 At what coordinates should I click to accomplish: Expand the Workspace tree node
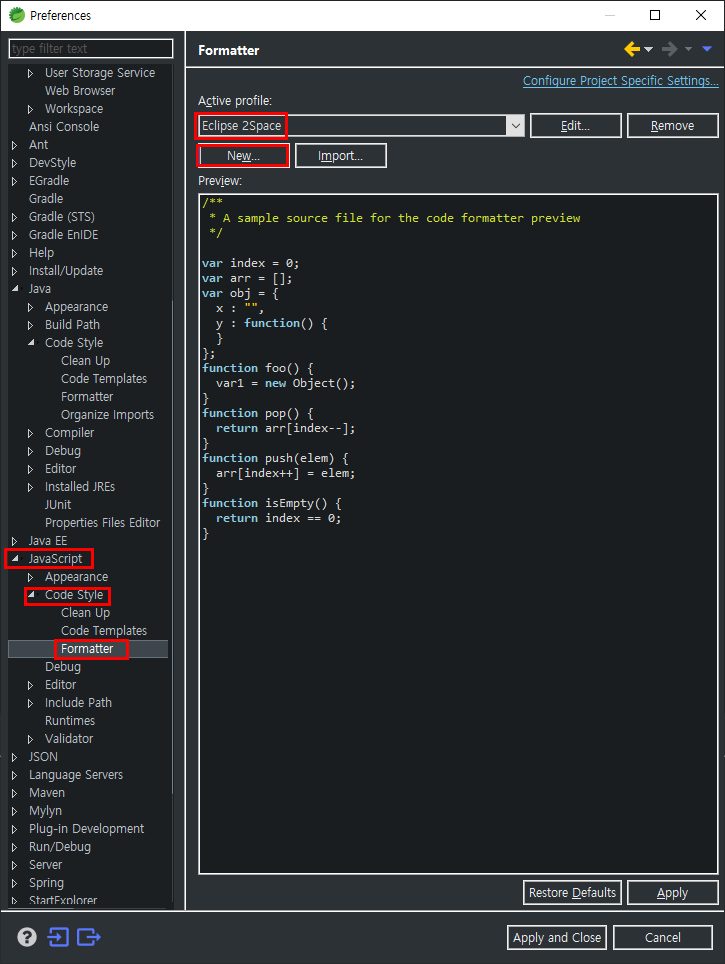click(30, 109)
